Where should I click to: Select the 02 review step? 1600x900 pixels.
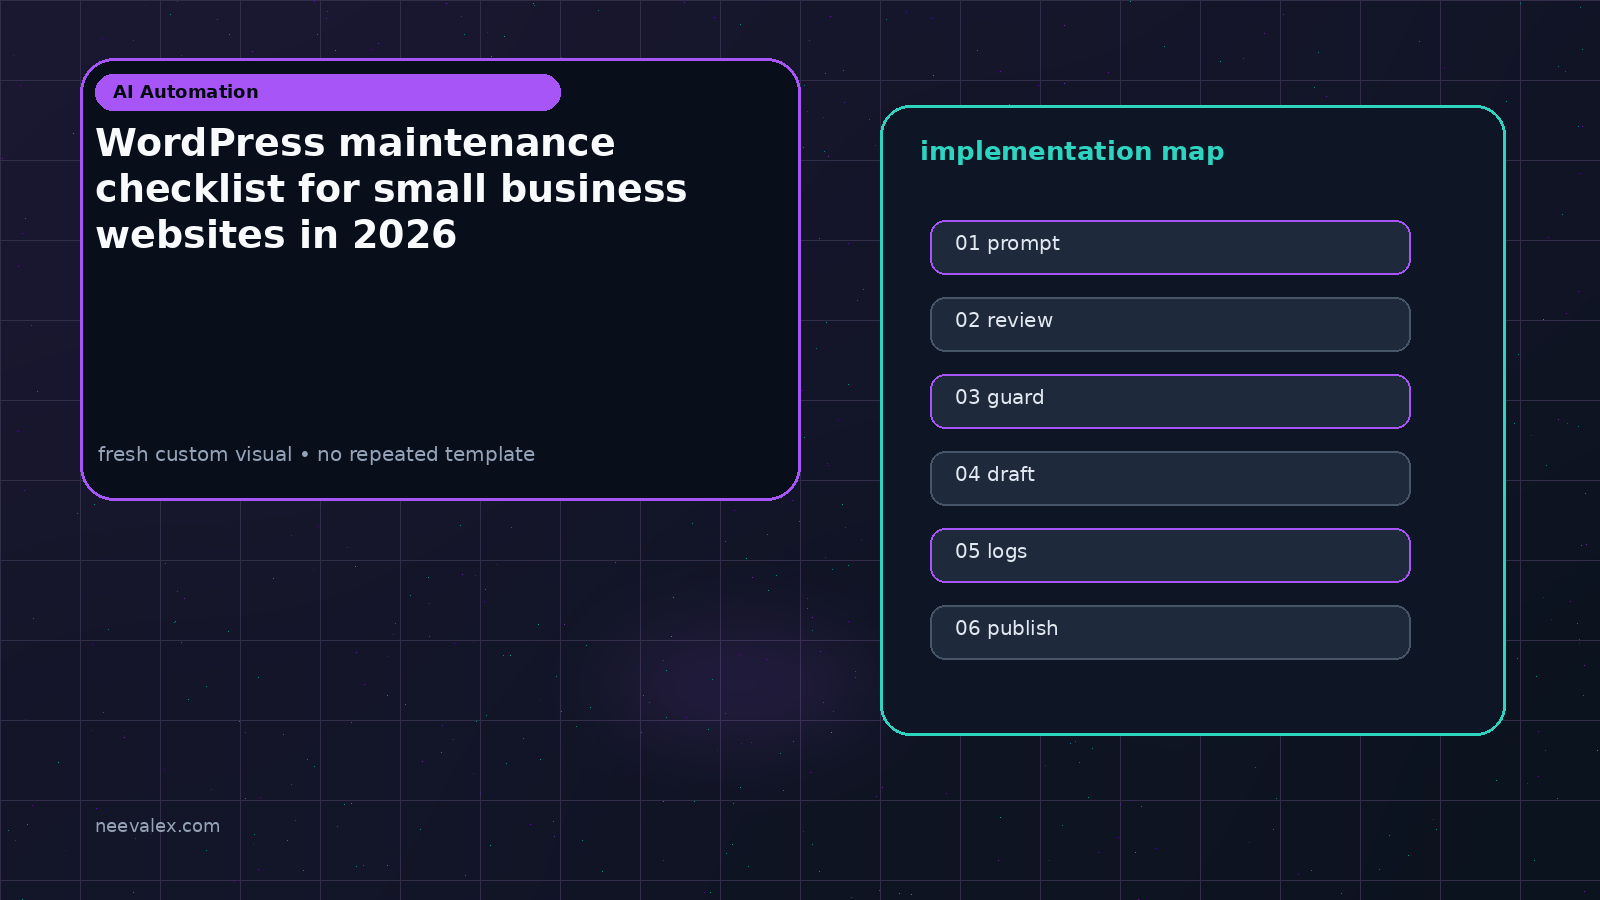point(1170,324)
